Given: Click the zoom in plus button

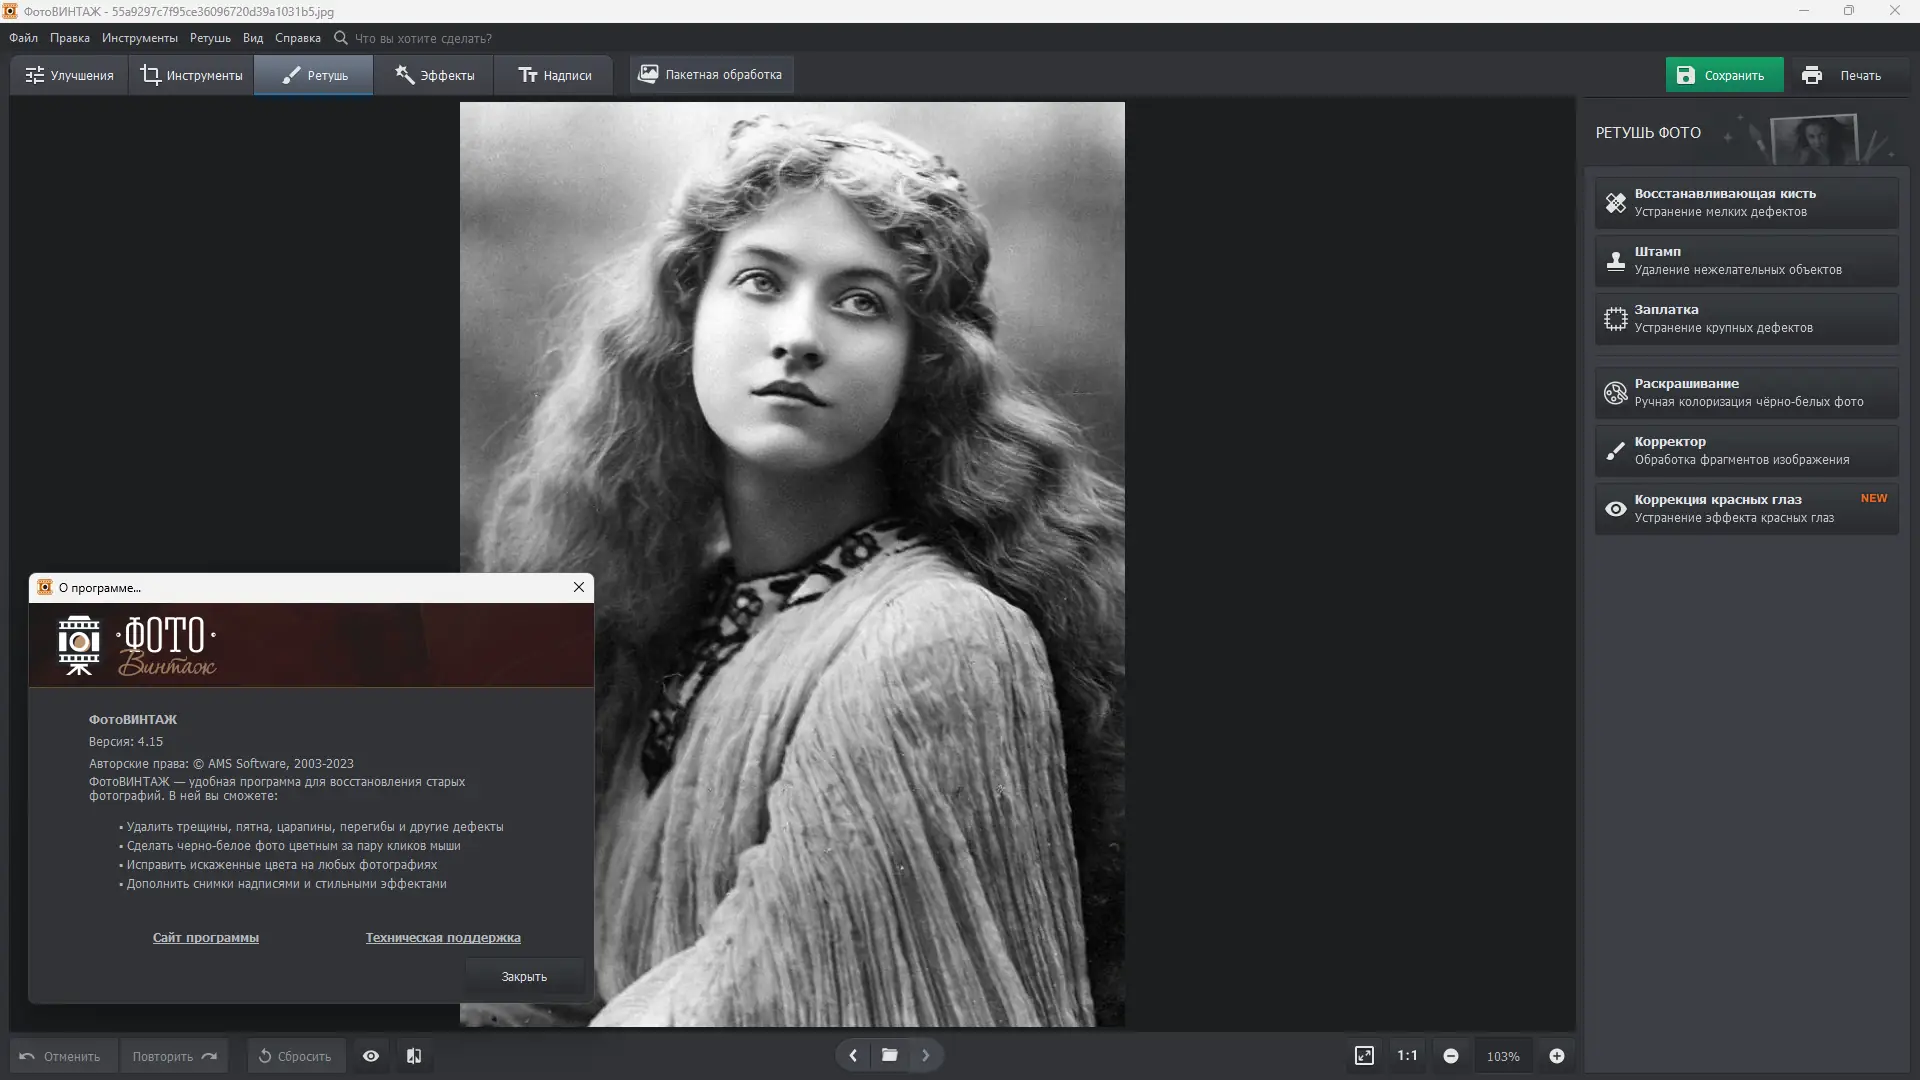Looking at the screenshot, I should (x=1557, y=1056).
